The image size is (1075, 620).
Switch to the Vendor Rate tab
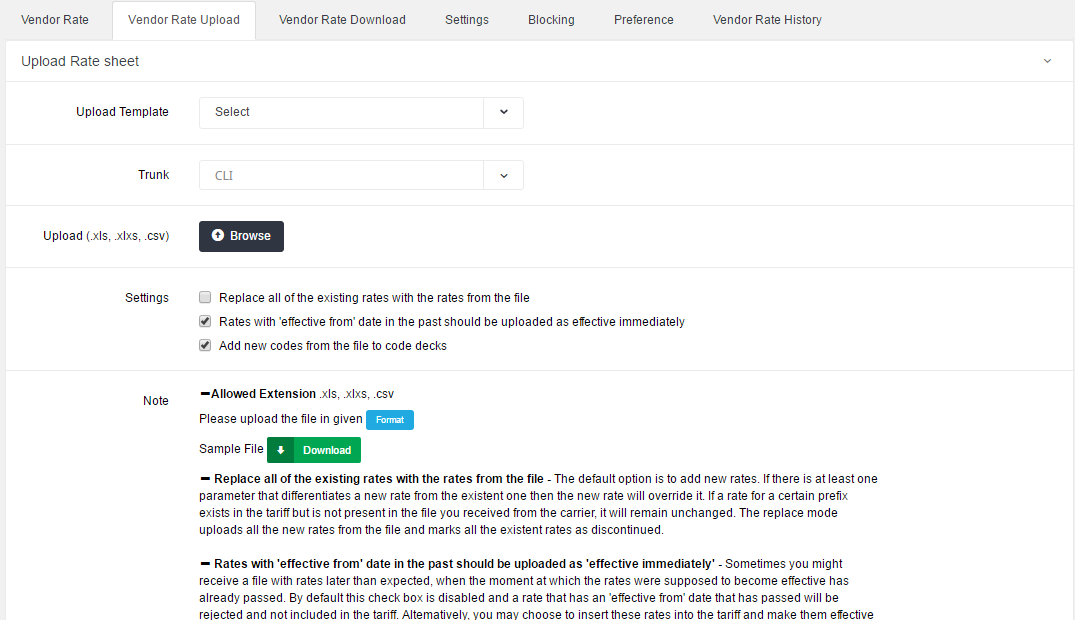(55, 20)
